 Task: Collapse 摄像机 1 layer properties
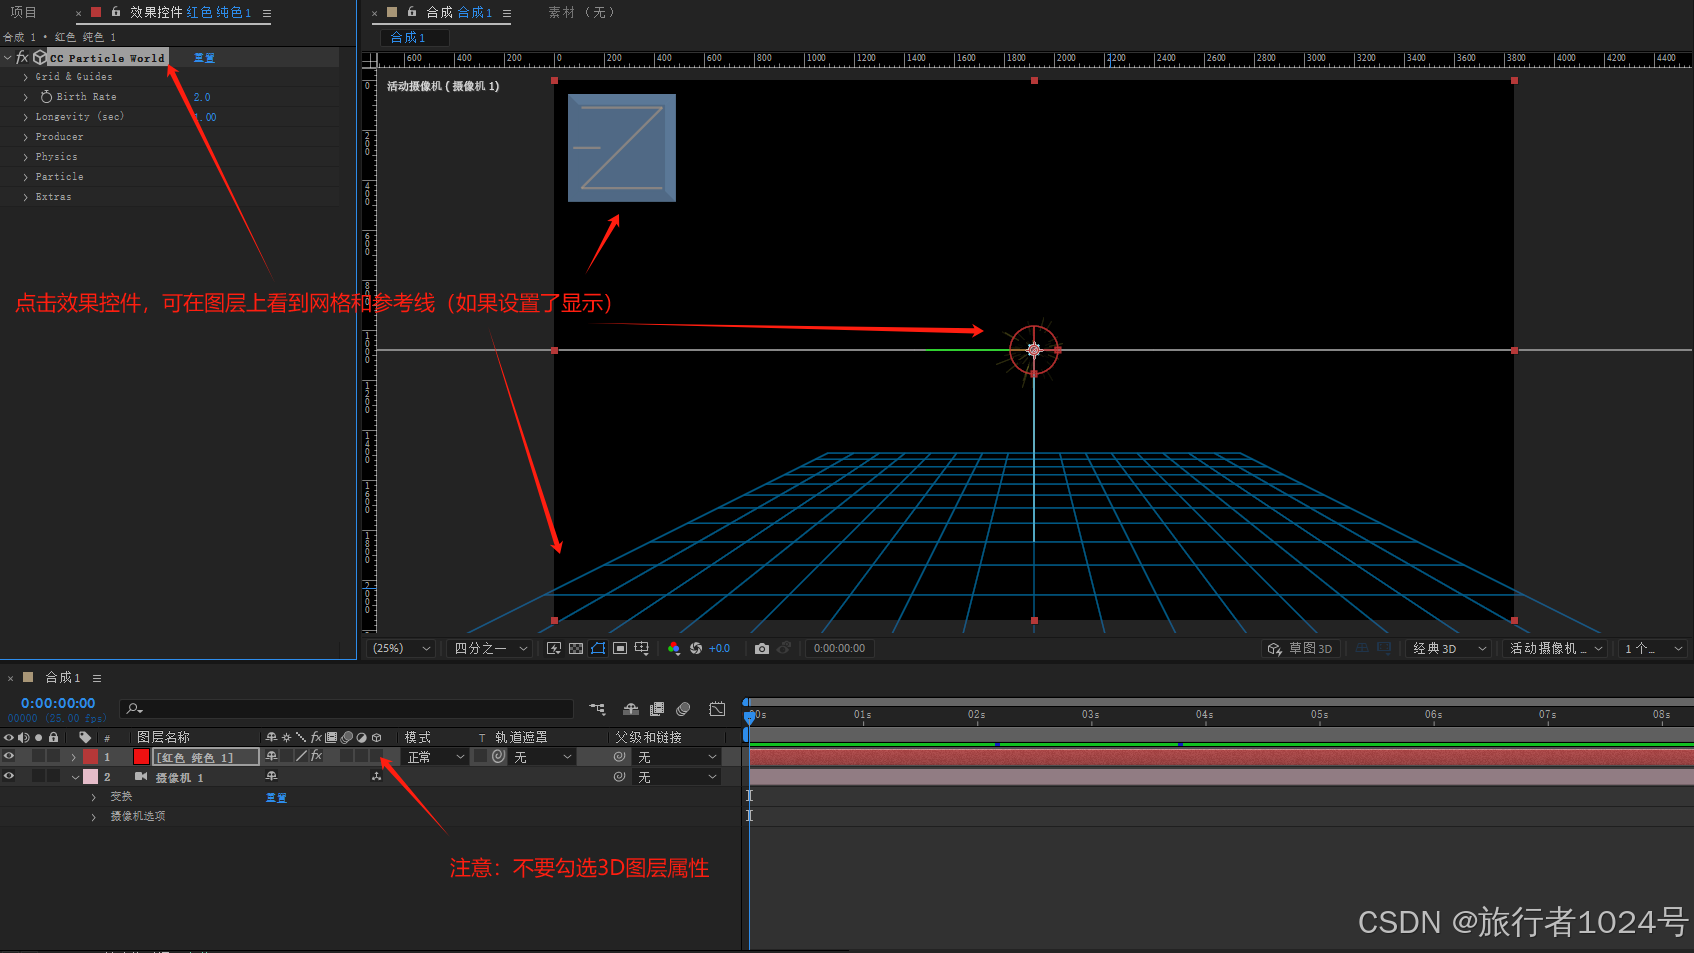click(x=75, y=777)
